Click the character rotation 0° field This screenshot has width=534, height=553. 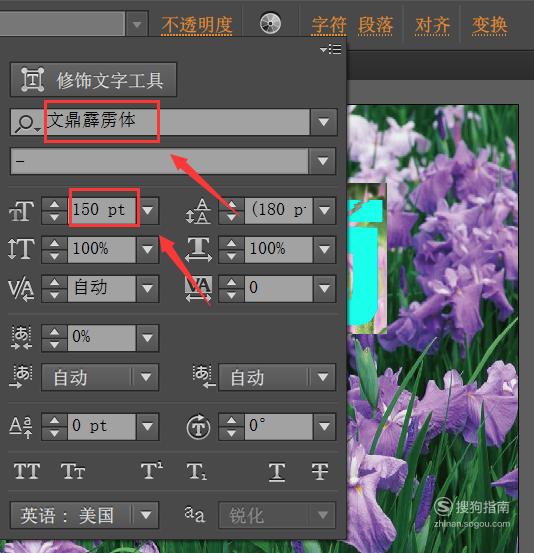(279, 427)
